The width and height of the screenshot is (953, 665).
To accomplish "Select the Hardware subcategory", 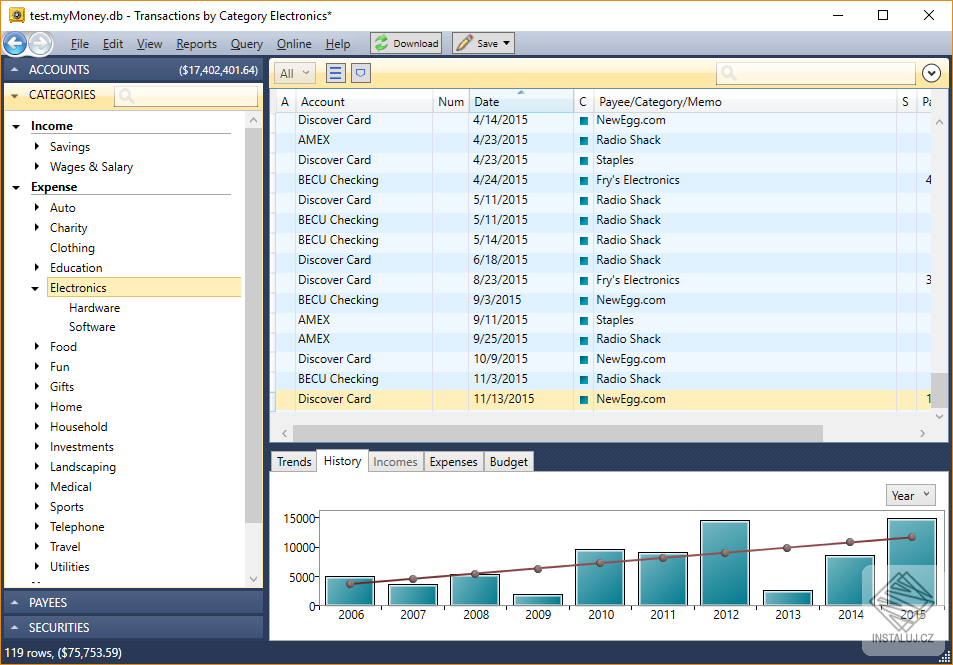I will [94, 308].
